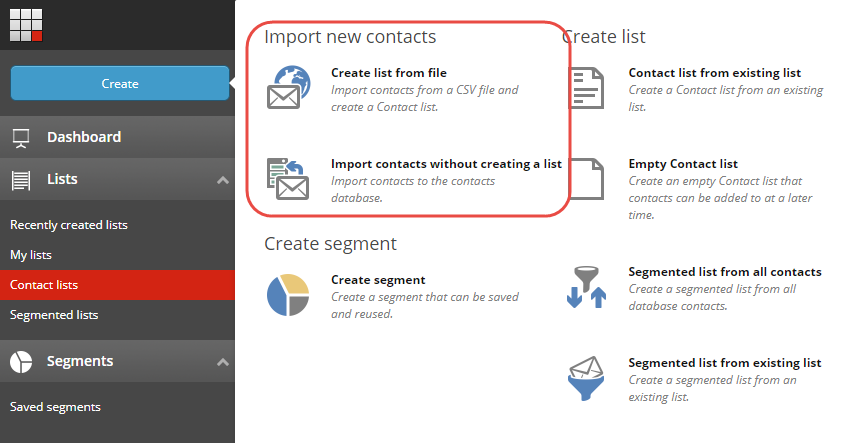Screen dimensions: 847x443
Task: Select Contact lists menu item
Action: (117, 285)
